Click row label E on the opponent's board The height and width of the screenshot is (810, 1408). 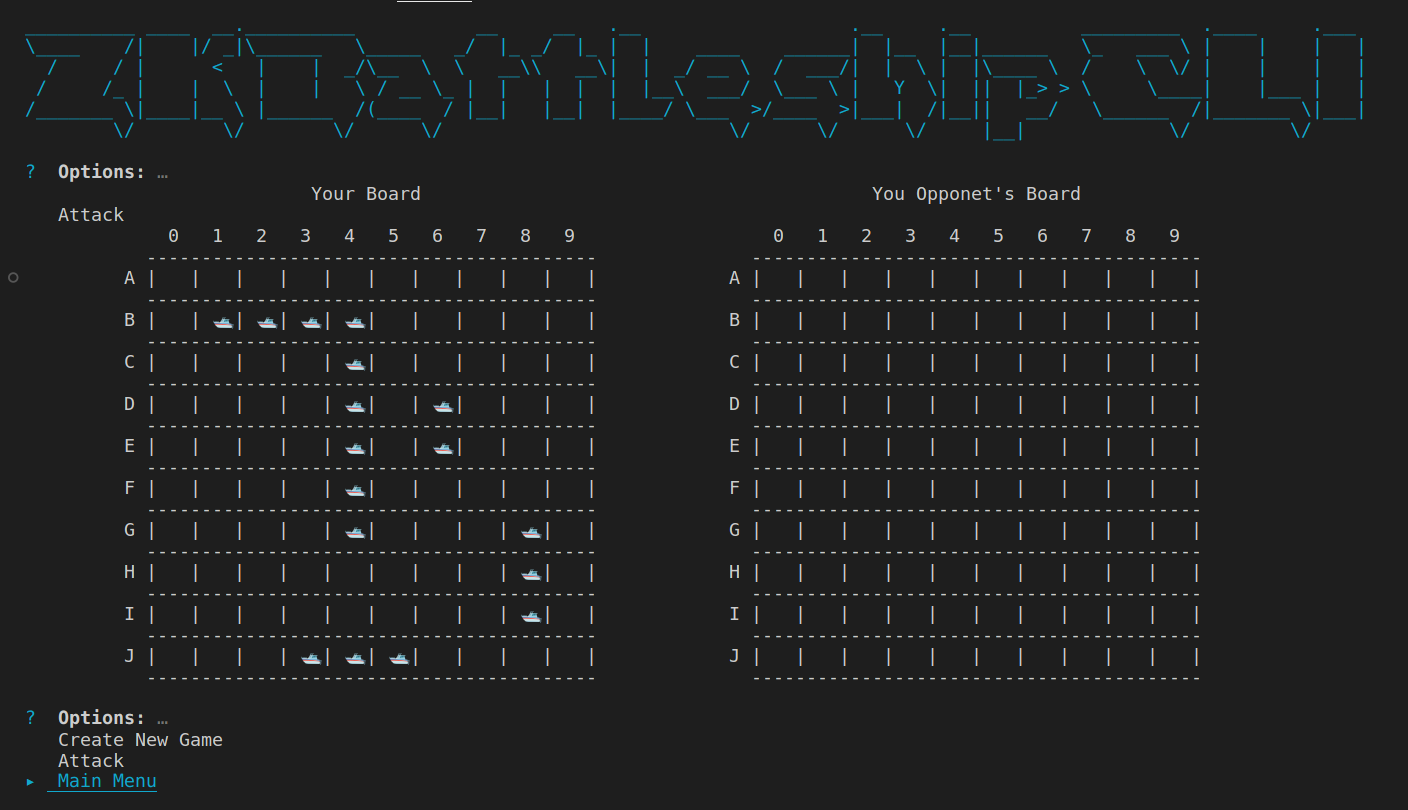[x=735, y=446]
